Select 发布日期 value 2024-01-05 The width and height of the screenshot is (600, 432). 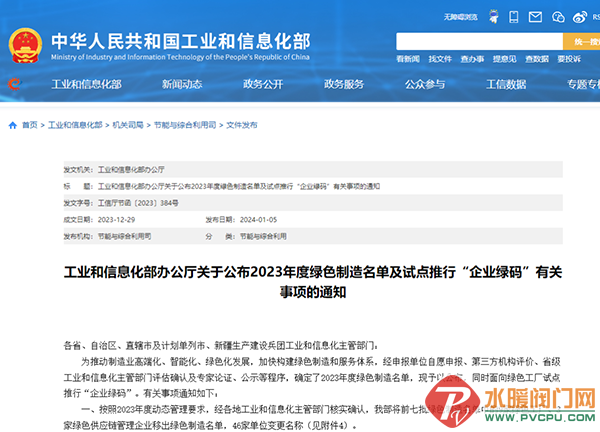[258, 220]
